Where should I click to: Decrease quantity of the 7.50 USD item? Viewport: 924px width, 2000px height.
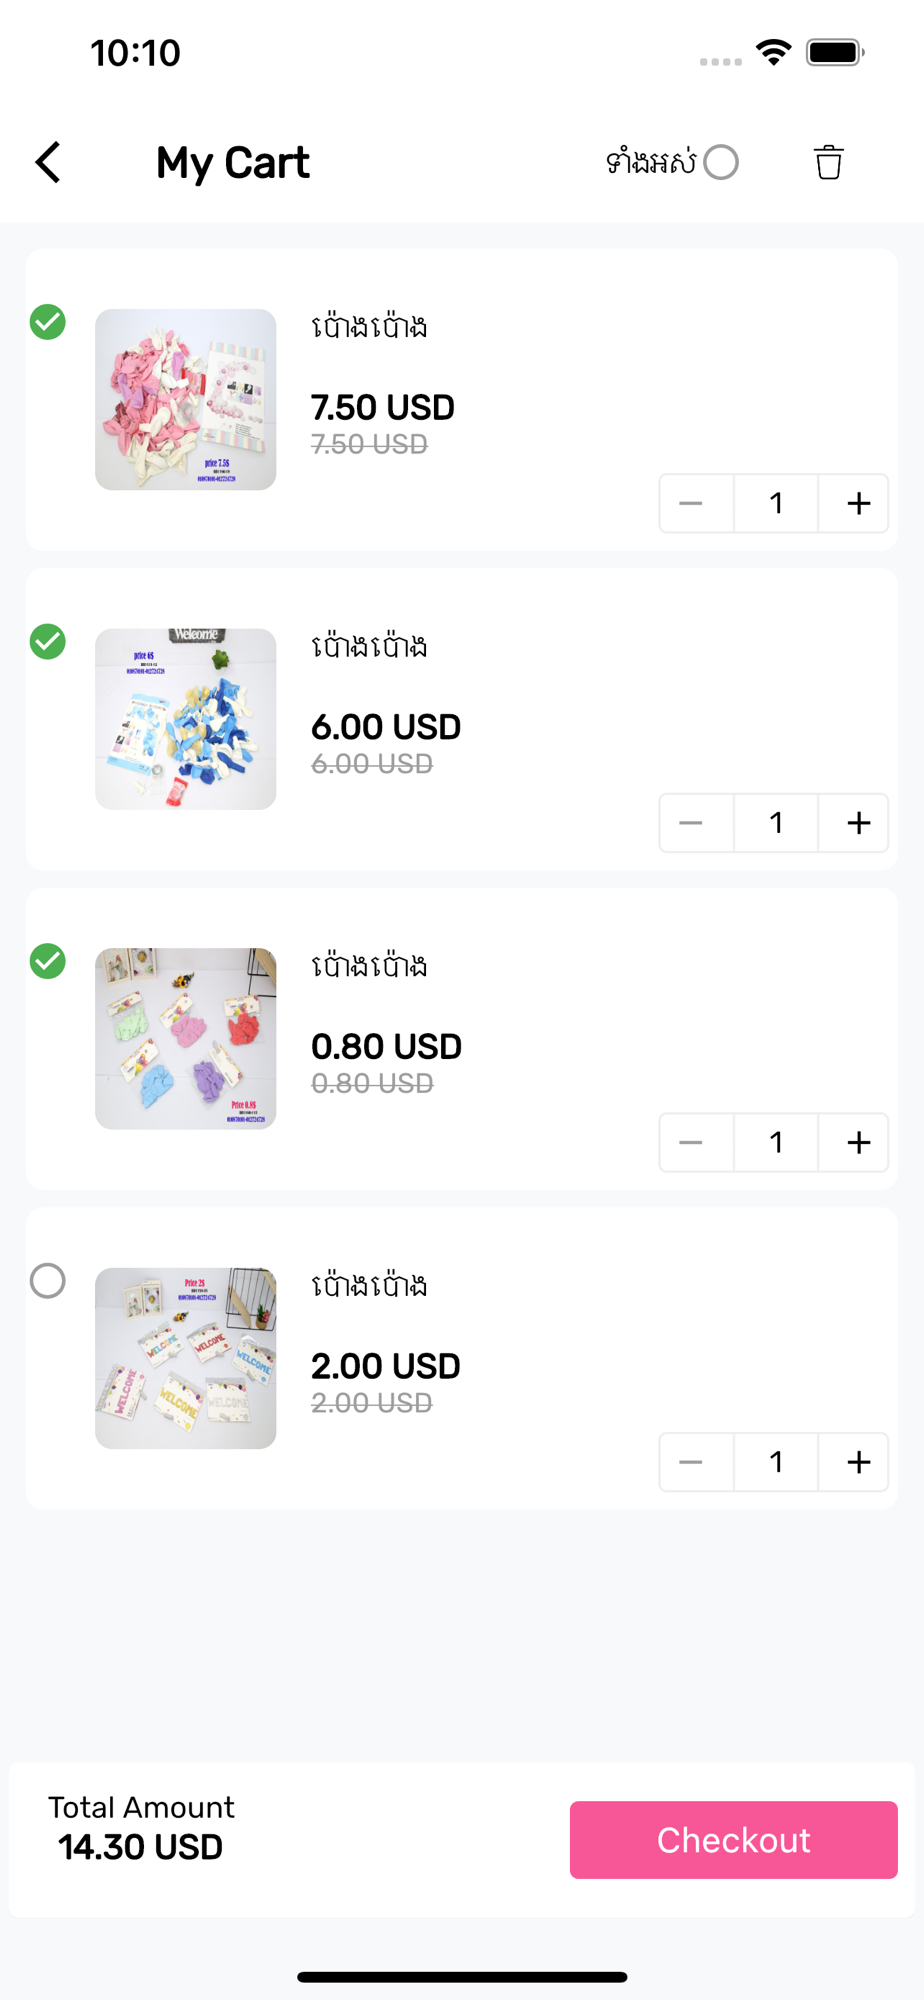(x=692, y=503)
